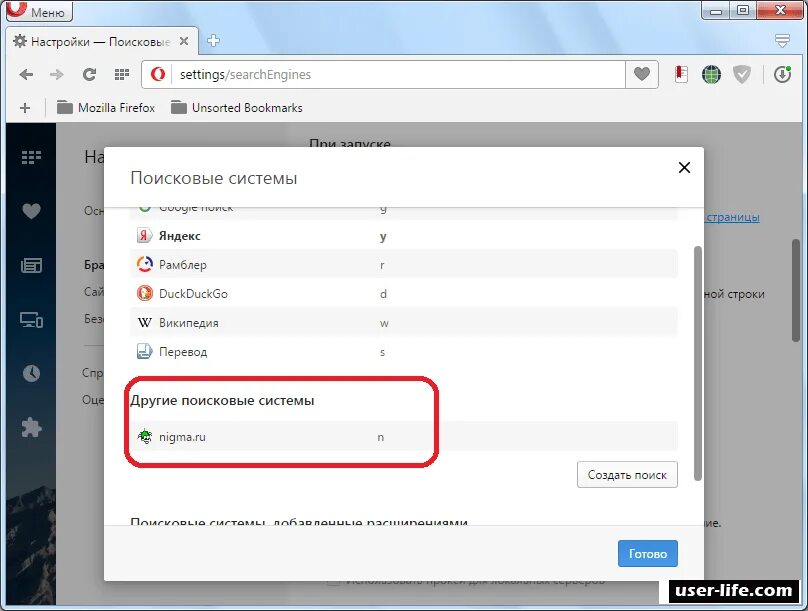Open a new tab with plus icon
This screenshot has height=611, width=808.
(x=213, y=41)
